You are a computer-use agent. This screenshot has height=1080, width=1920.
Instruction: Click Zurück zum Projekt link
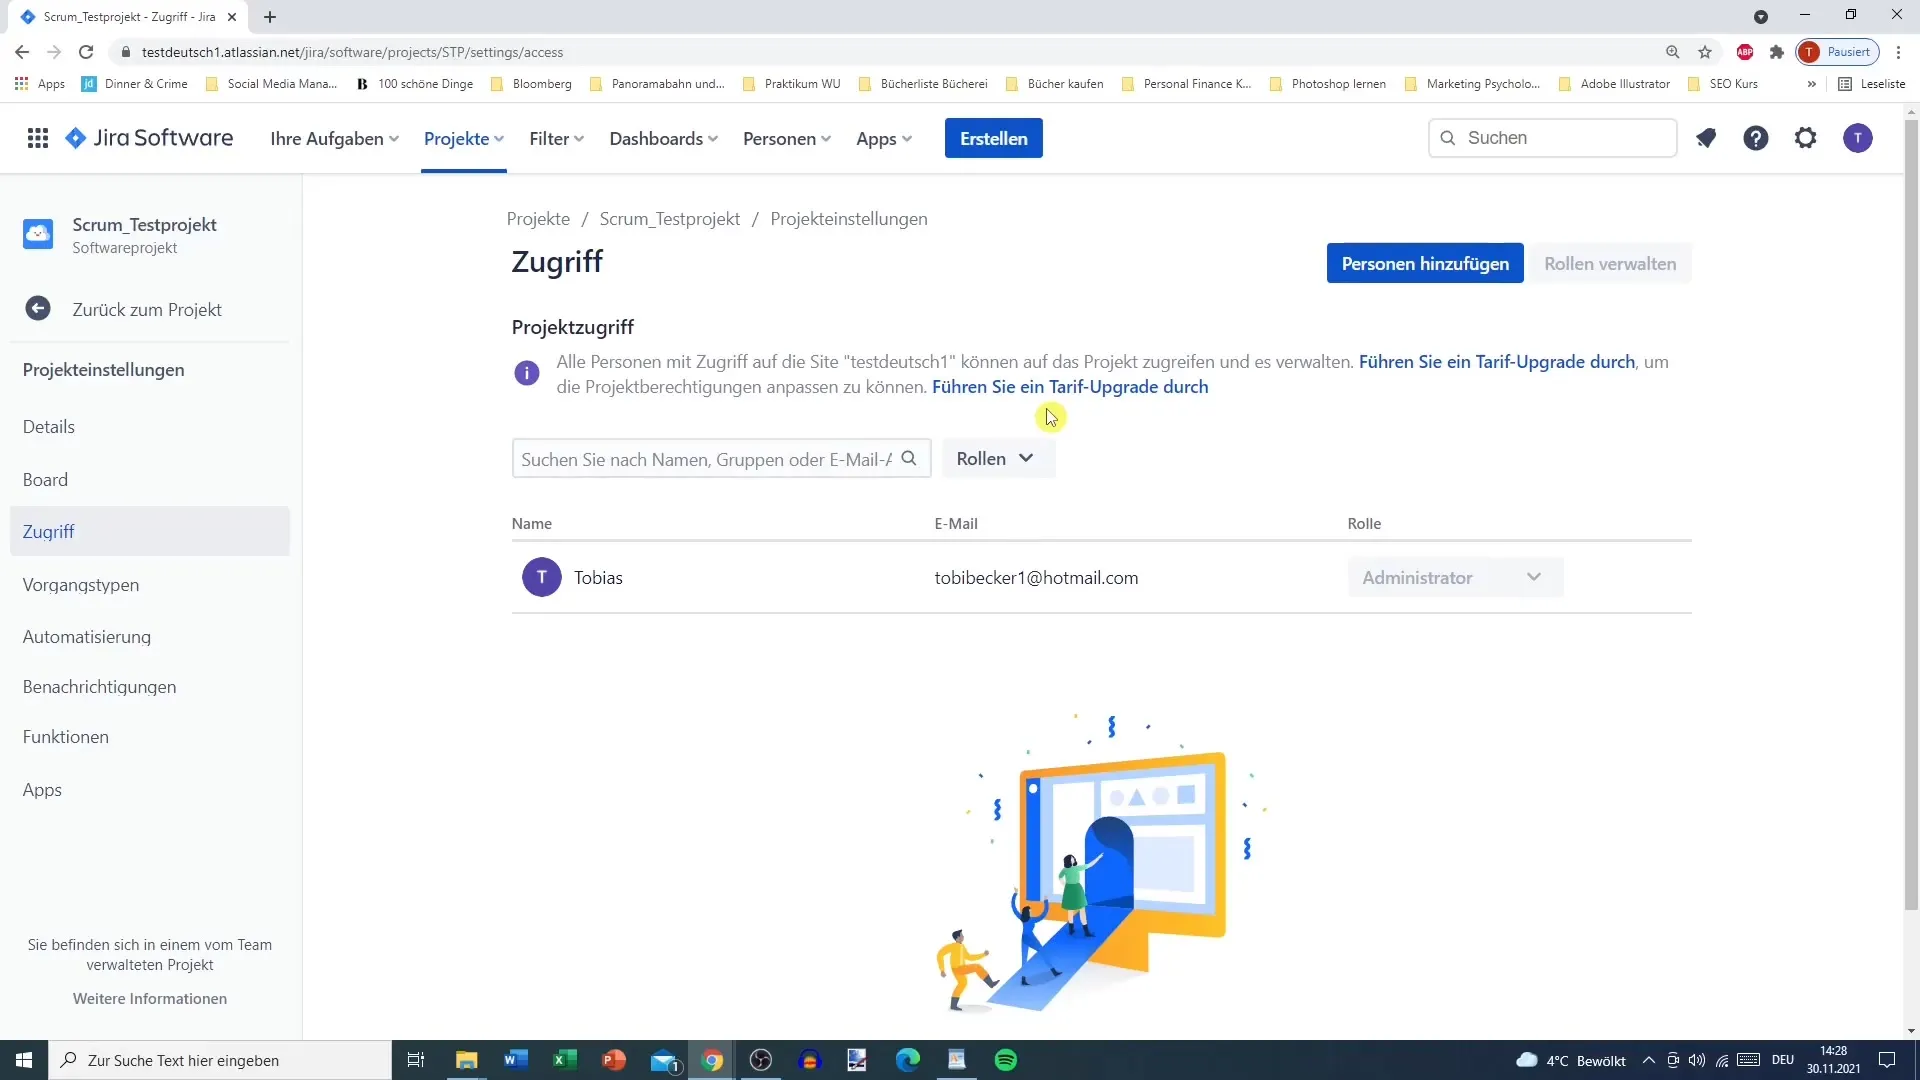click(x=147, y=310)
